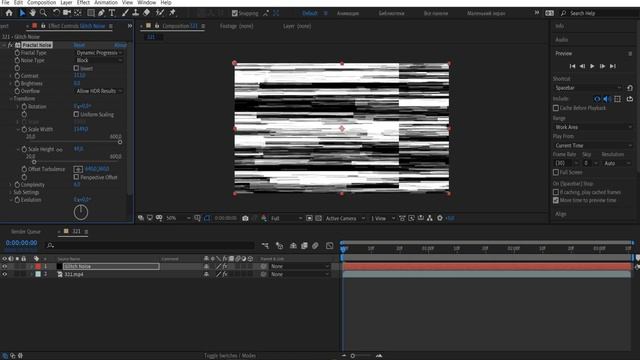Select the Eraser tool

[x=146, y=13]
